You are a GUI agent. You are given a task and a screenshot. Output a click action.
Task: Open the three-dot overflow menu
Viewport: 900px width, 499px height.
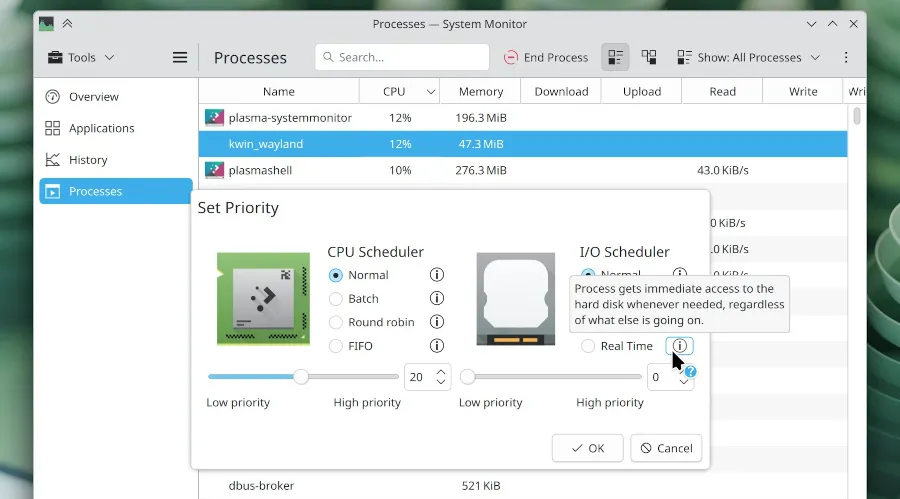[846, 58]
